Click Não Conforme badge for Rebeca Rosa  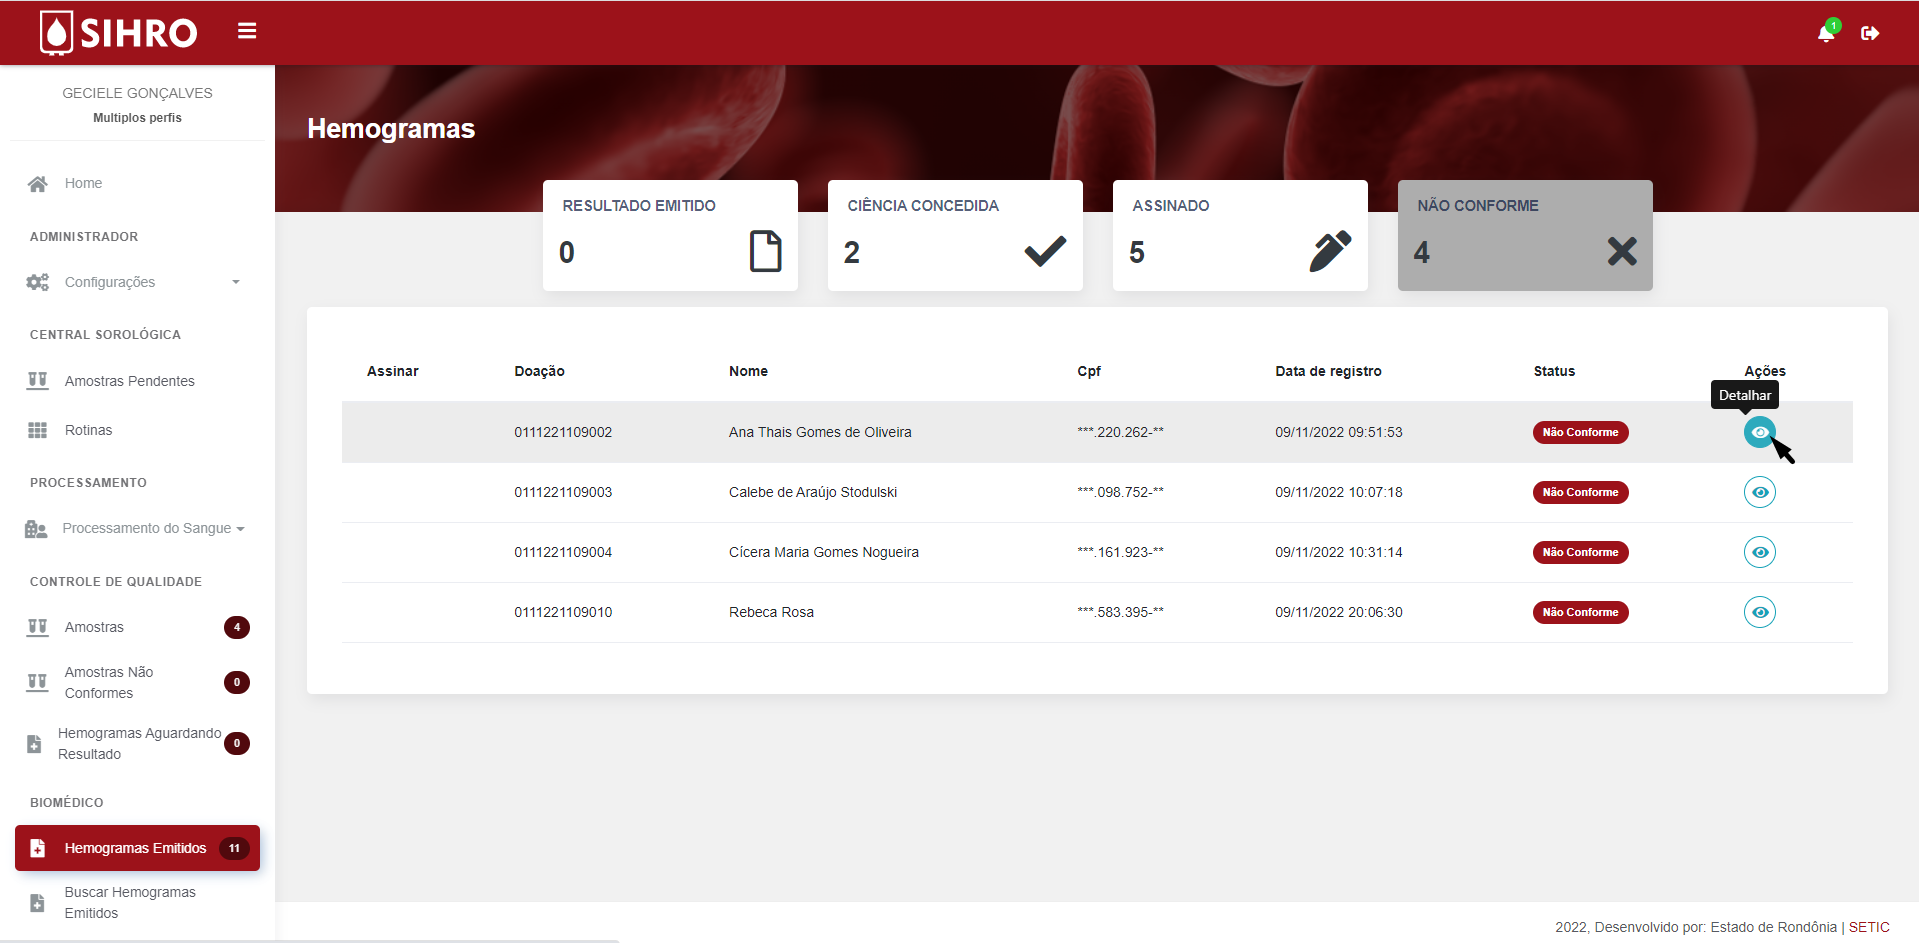click(x=1580, y=612)
